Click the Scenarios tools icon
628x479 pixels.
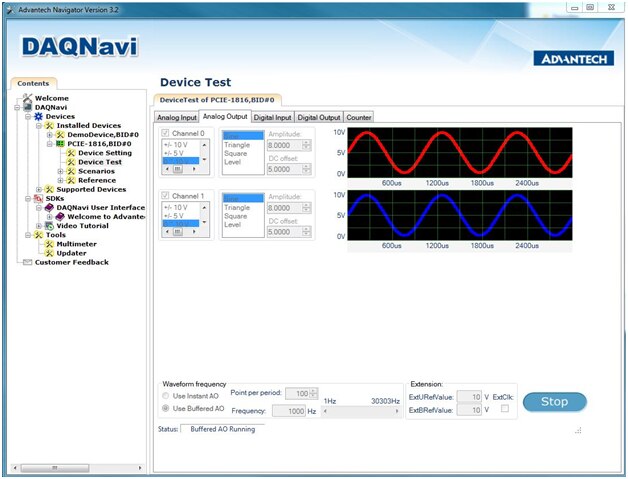coord(71,171)
